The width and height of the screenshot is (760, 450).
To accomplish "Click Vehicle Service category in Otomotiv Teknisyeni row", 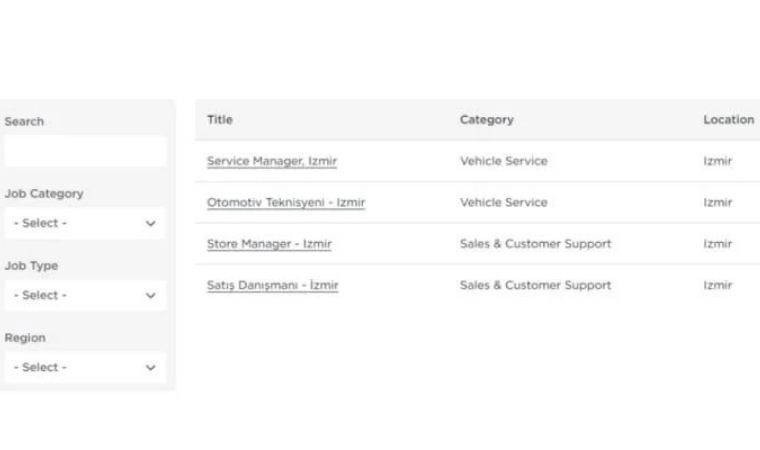I will [x=504, y=202].
